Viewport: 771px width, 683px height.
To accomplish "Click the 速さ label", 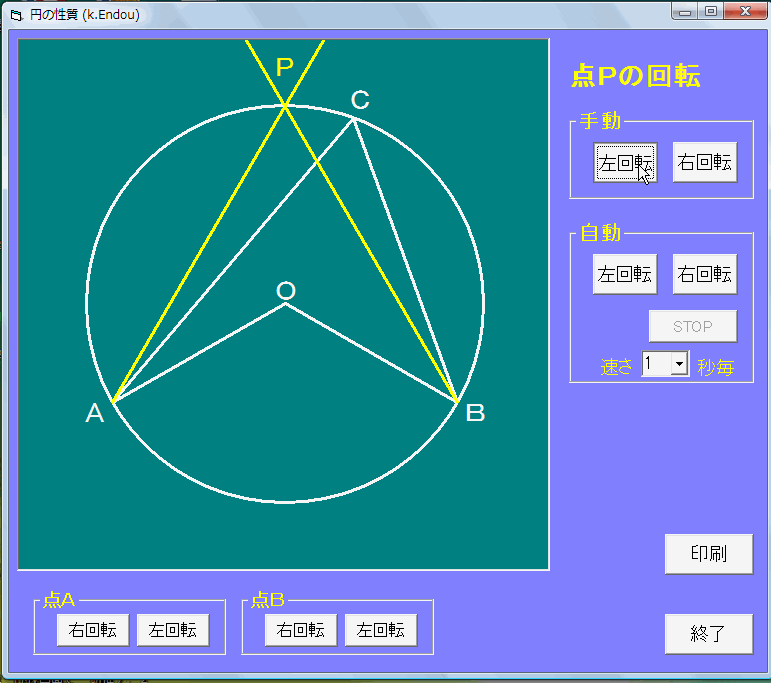I will tap(616, 367).
